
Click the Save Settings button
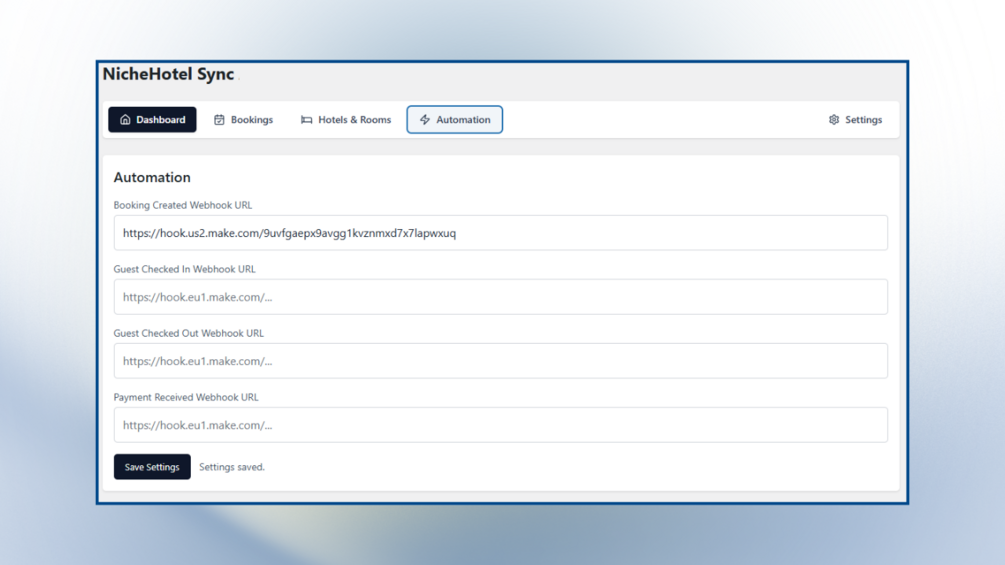152,467
